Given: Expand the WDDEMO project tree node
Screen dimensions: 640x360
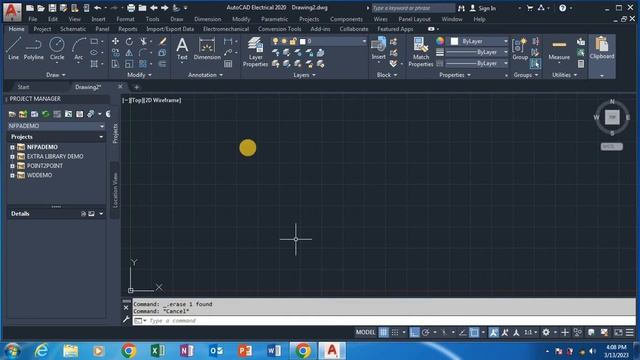Looking at the screenshot, I should click(12, 176).
